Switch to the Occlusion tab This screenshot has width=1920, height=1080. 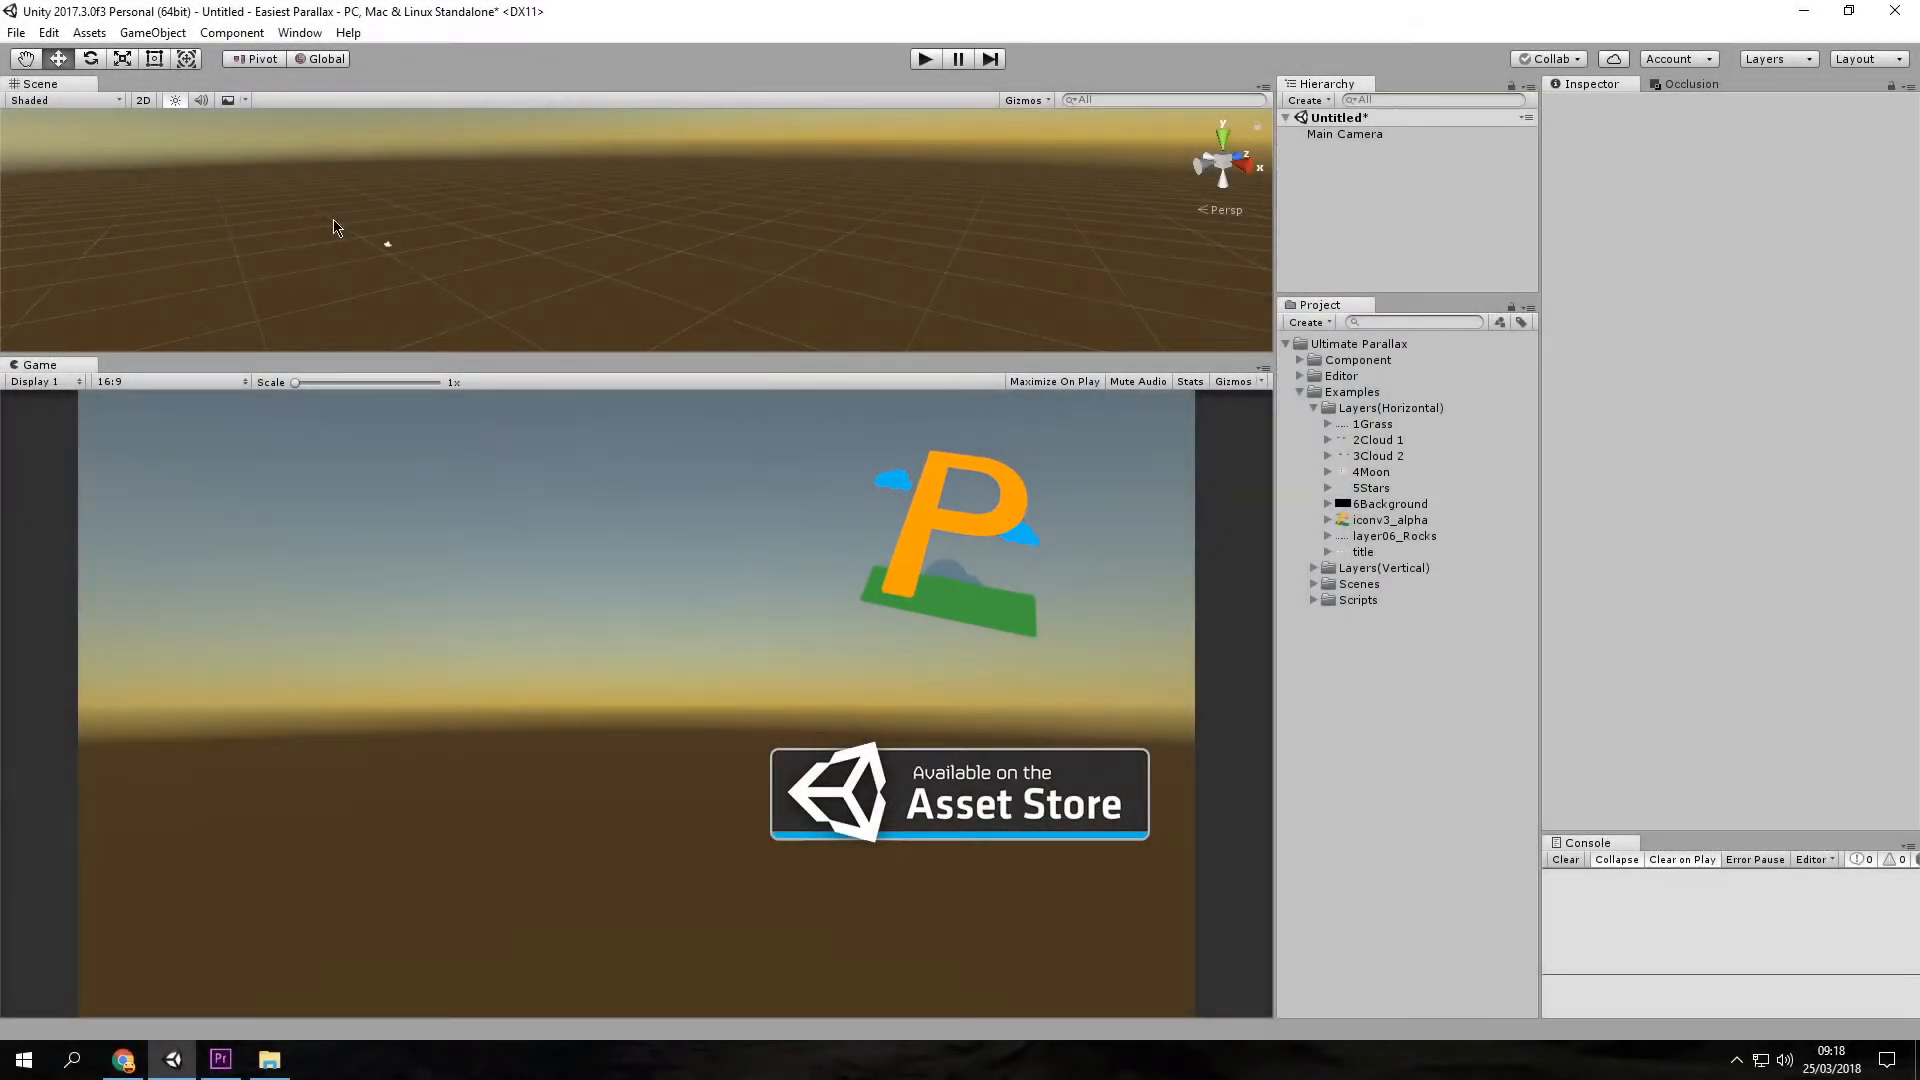[1684, 84]
